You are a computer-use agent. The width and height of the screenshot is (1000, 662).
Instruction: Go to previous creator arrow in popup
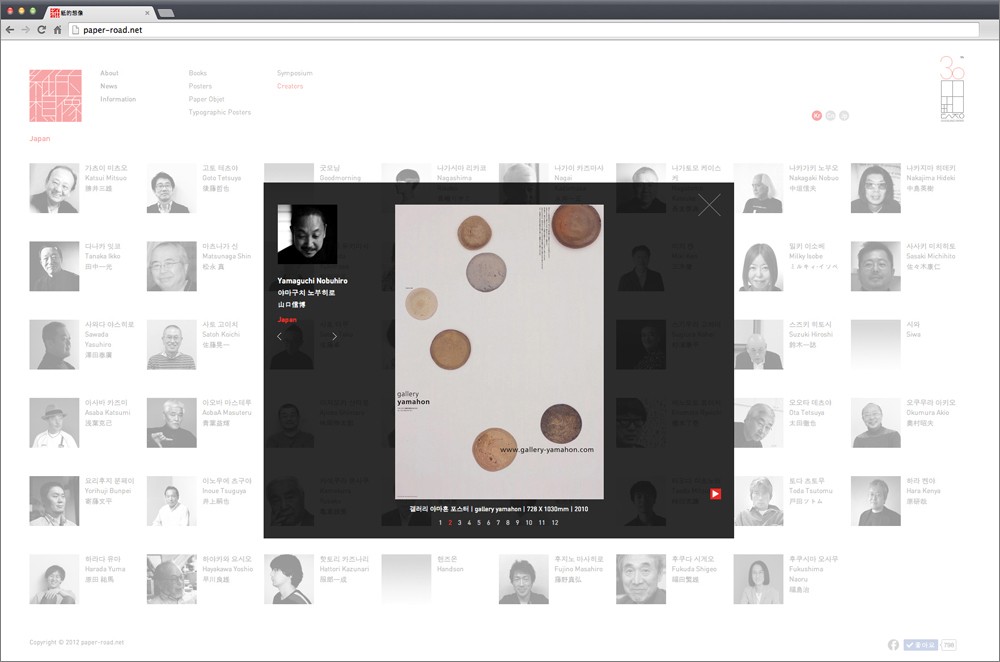pos(279,336)
